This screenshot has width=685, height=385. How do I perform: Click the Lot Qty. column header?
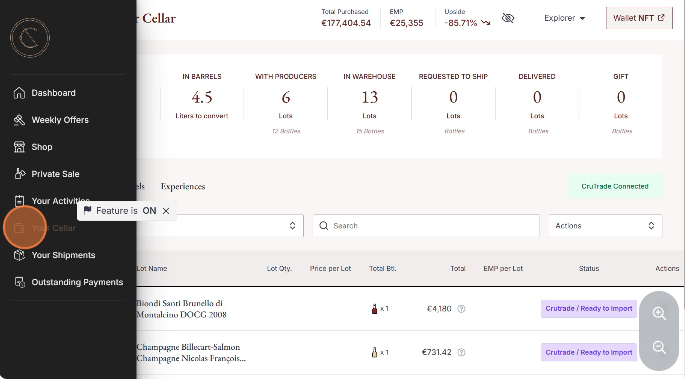279,269
